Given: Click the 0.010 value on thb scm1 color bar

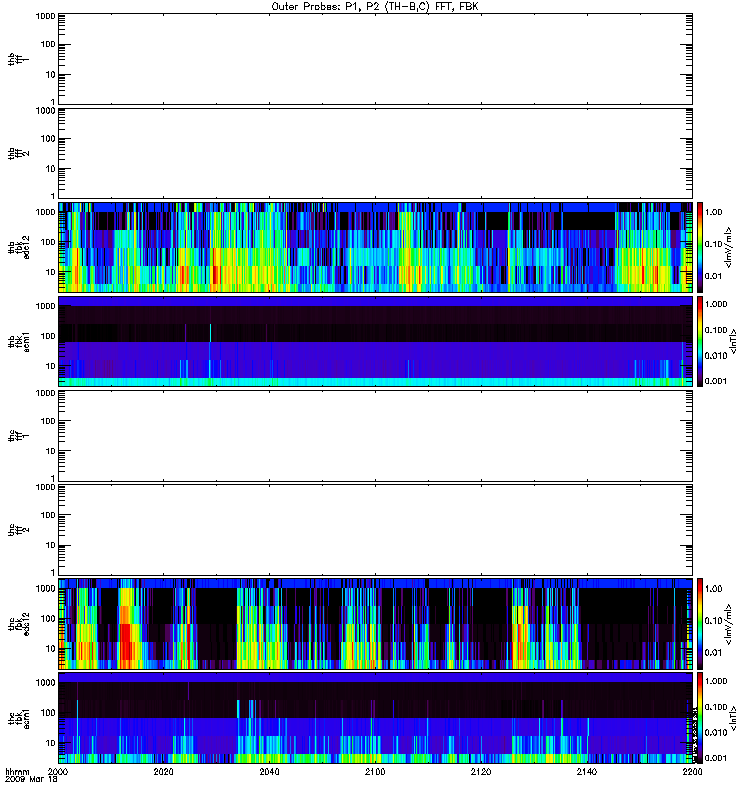Looking at the screenshot, I should coord(715,356).
